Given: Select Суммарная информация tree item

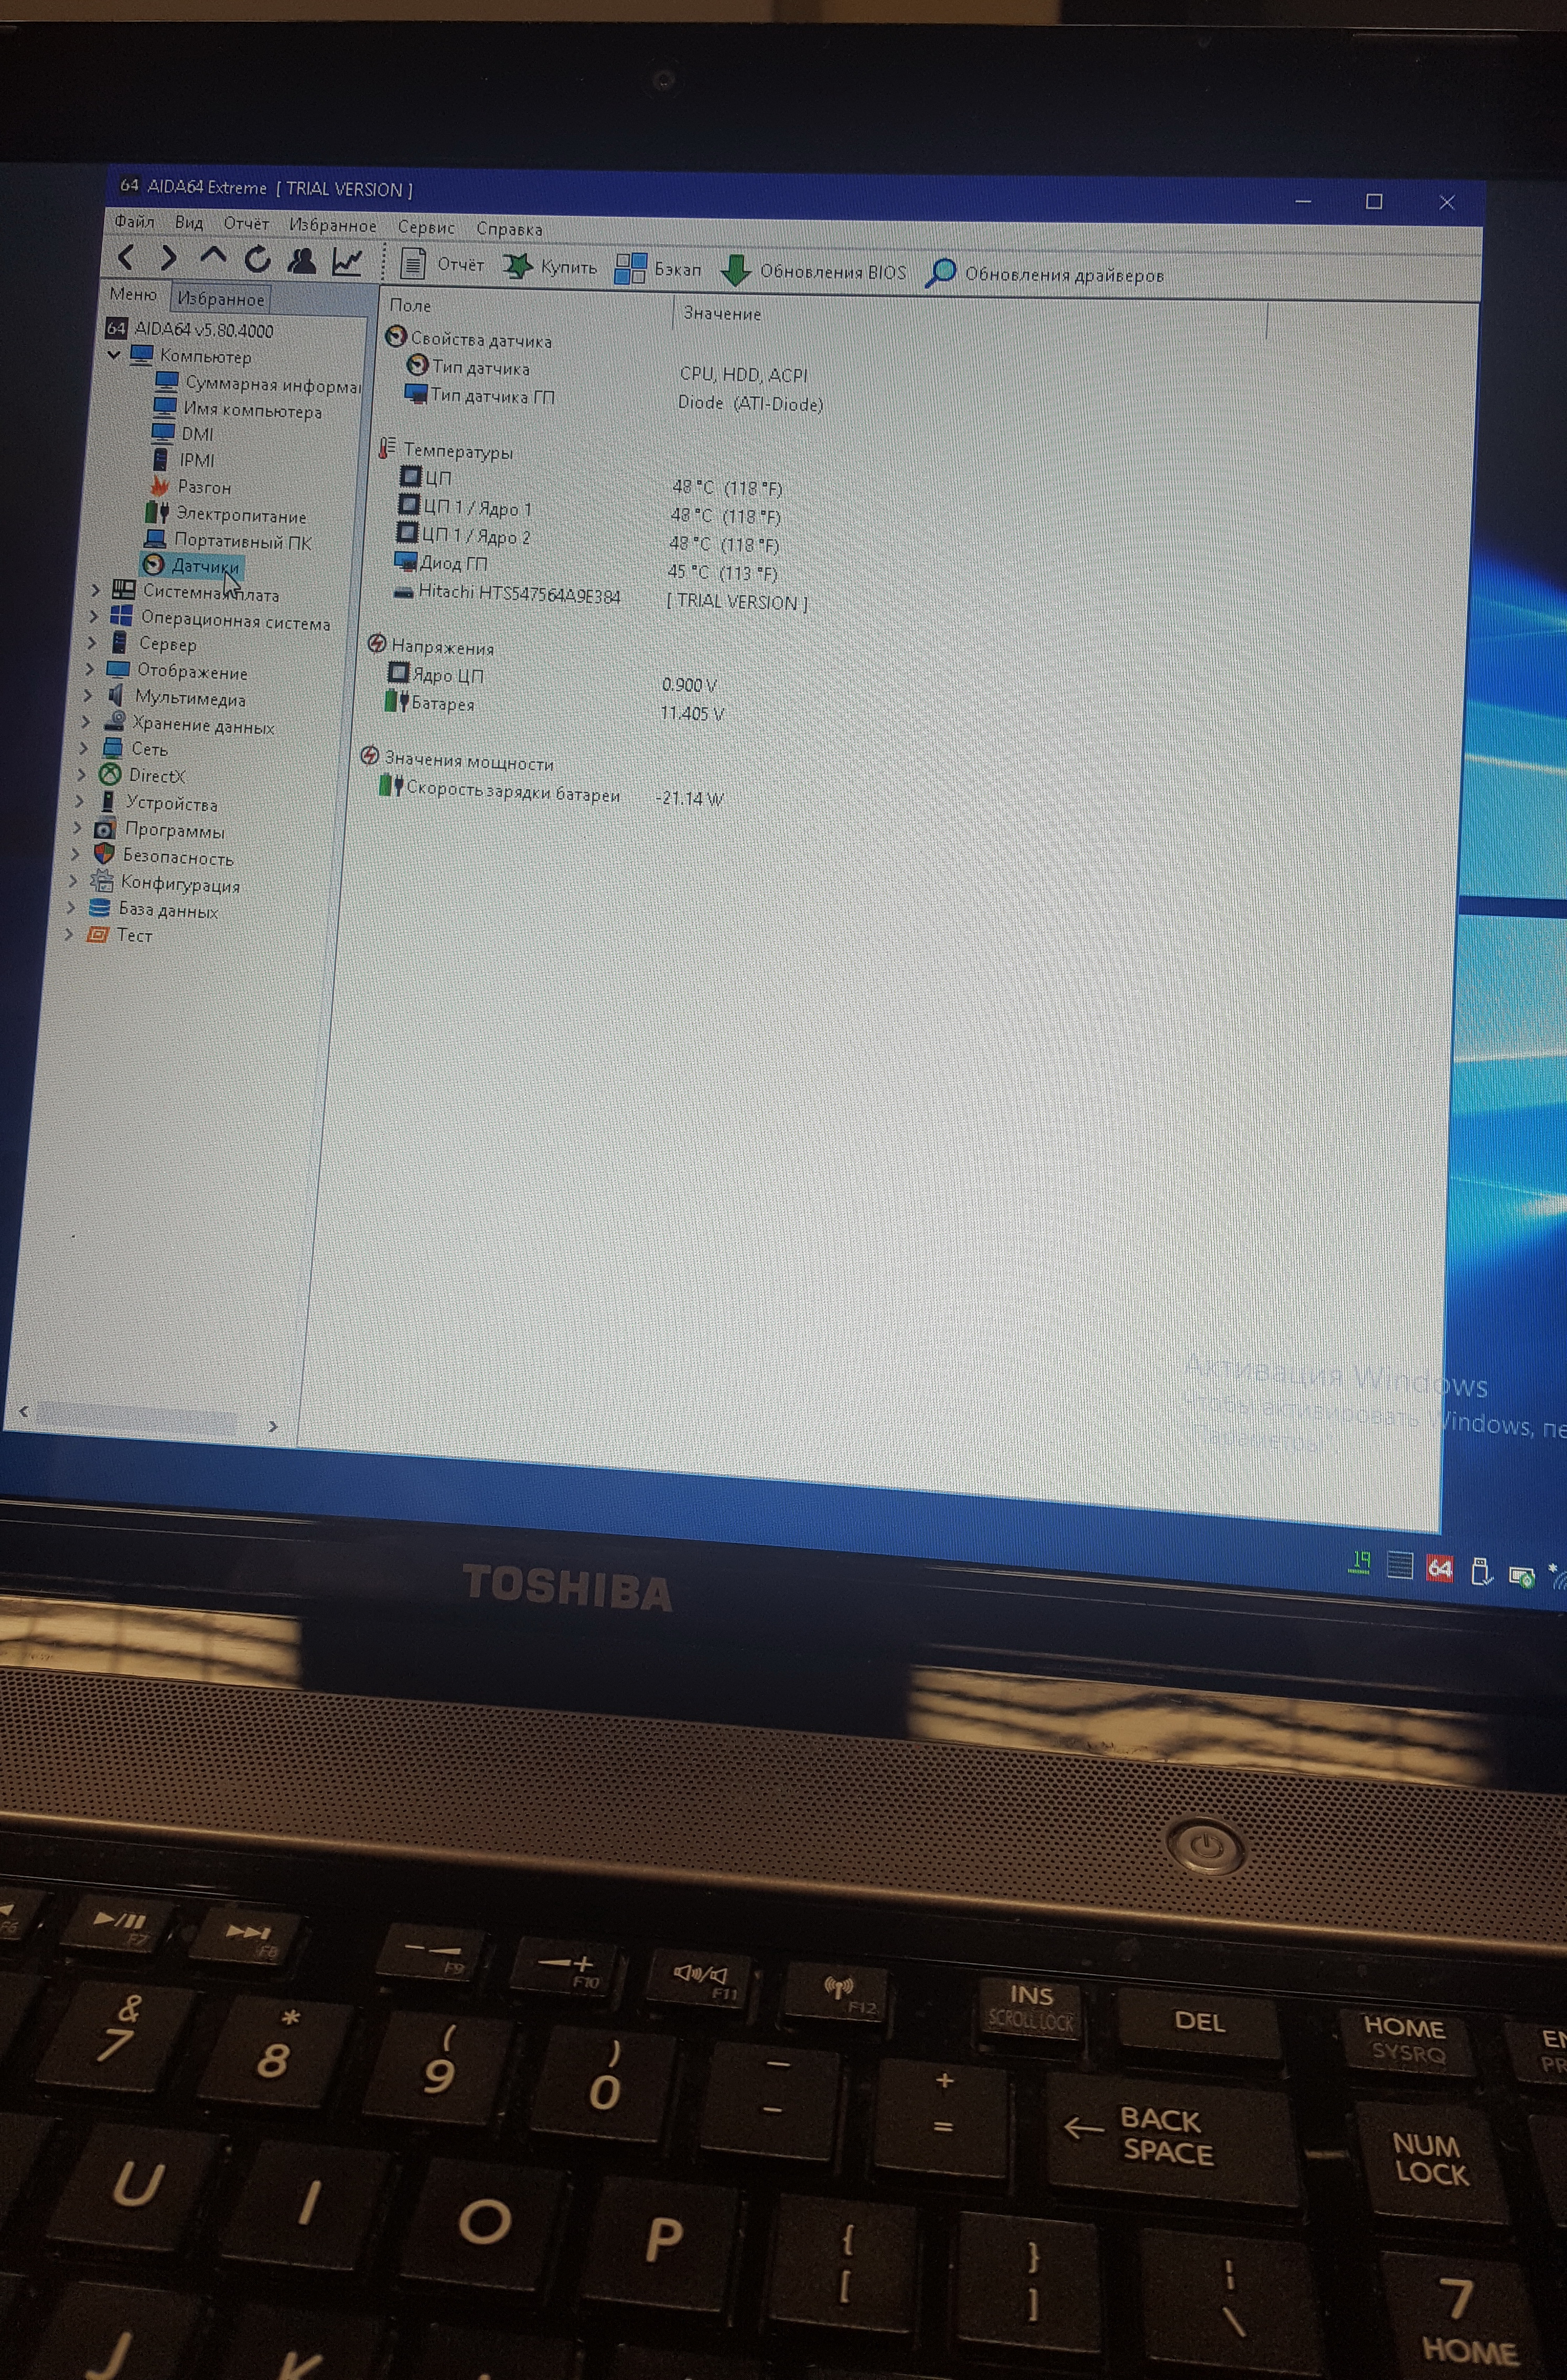Looking at the screenshot, I should [259, 384].
